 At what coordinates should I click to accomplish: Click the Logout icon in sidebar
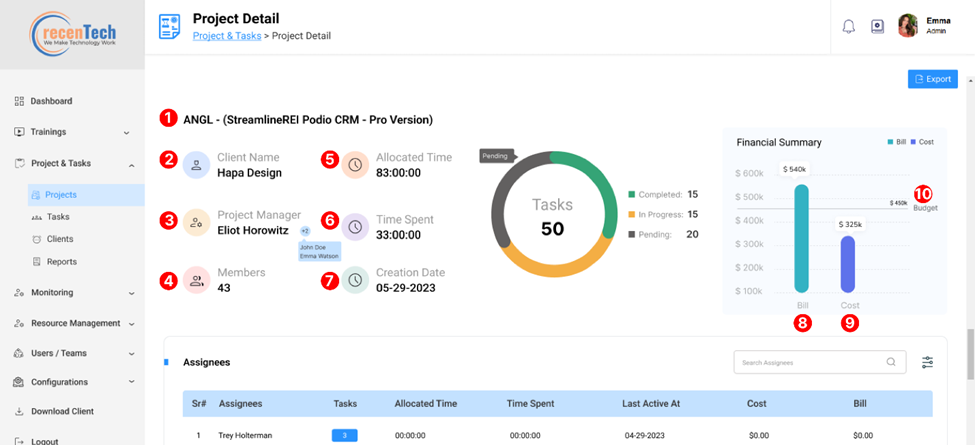19,441
